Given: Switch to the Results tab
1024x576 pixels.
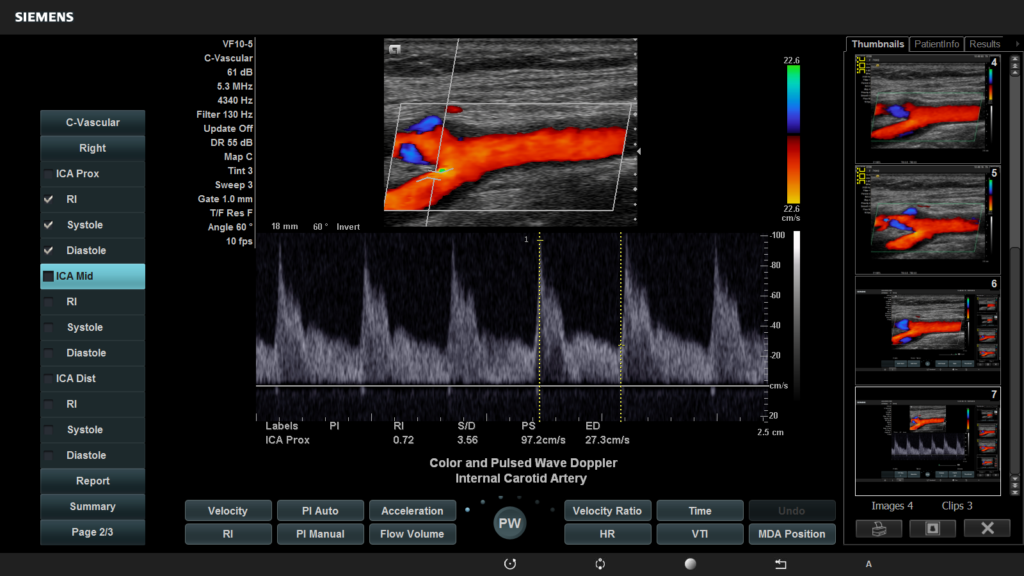Looking at the screenshot, I should 984,44.
